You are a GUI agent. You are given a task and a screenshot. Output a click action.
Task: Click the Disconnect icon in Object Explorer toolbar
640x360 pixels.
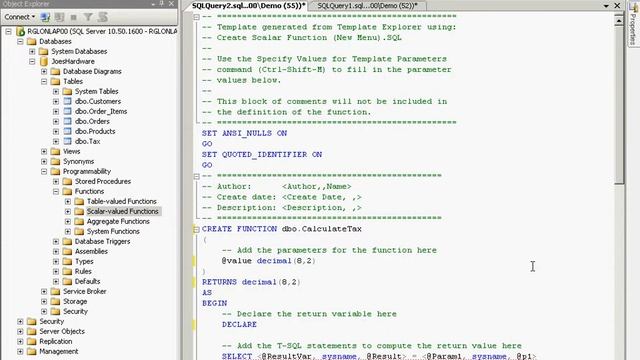[60, 17]
